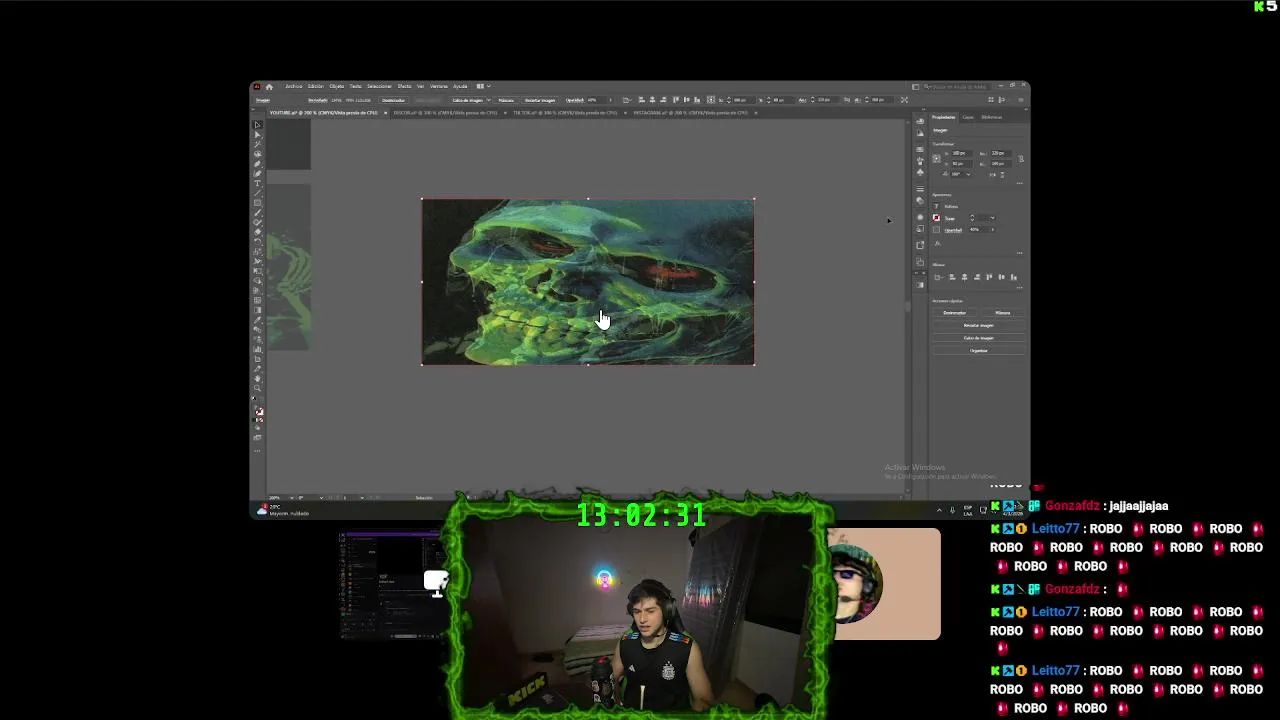Select the Direct Selection tool
This screenshot has height=720, width=1280.
(258, 134)
